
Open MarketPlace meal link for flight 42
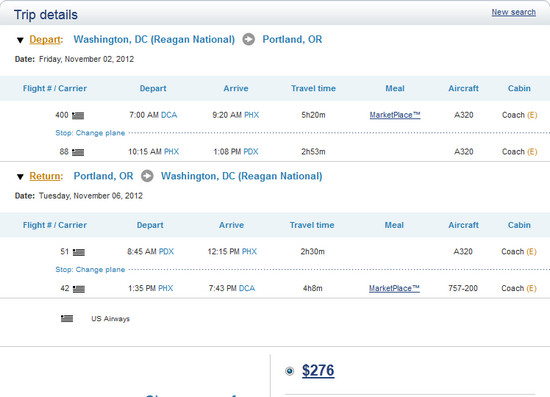394,288
